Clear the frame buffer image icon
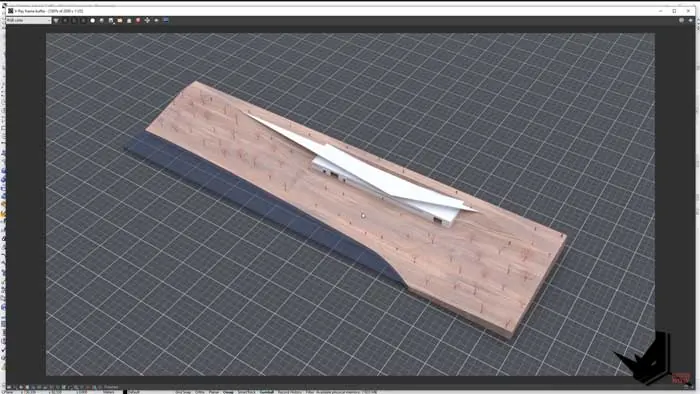Viewport: 700px width, 394px height. pyautogui.click(x=129, y=20)
